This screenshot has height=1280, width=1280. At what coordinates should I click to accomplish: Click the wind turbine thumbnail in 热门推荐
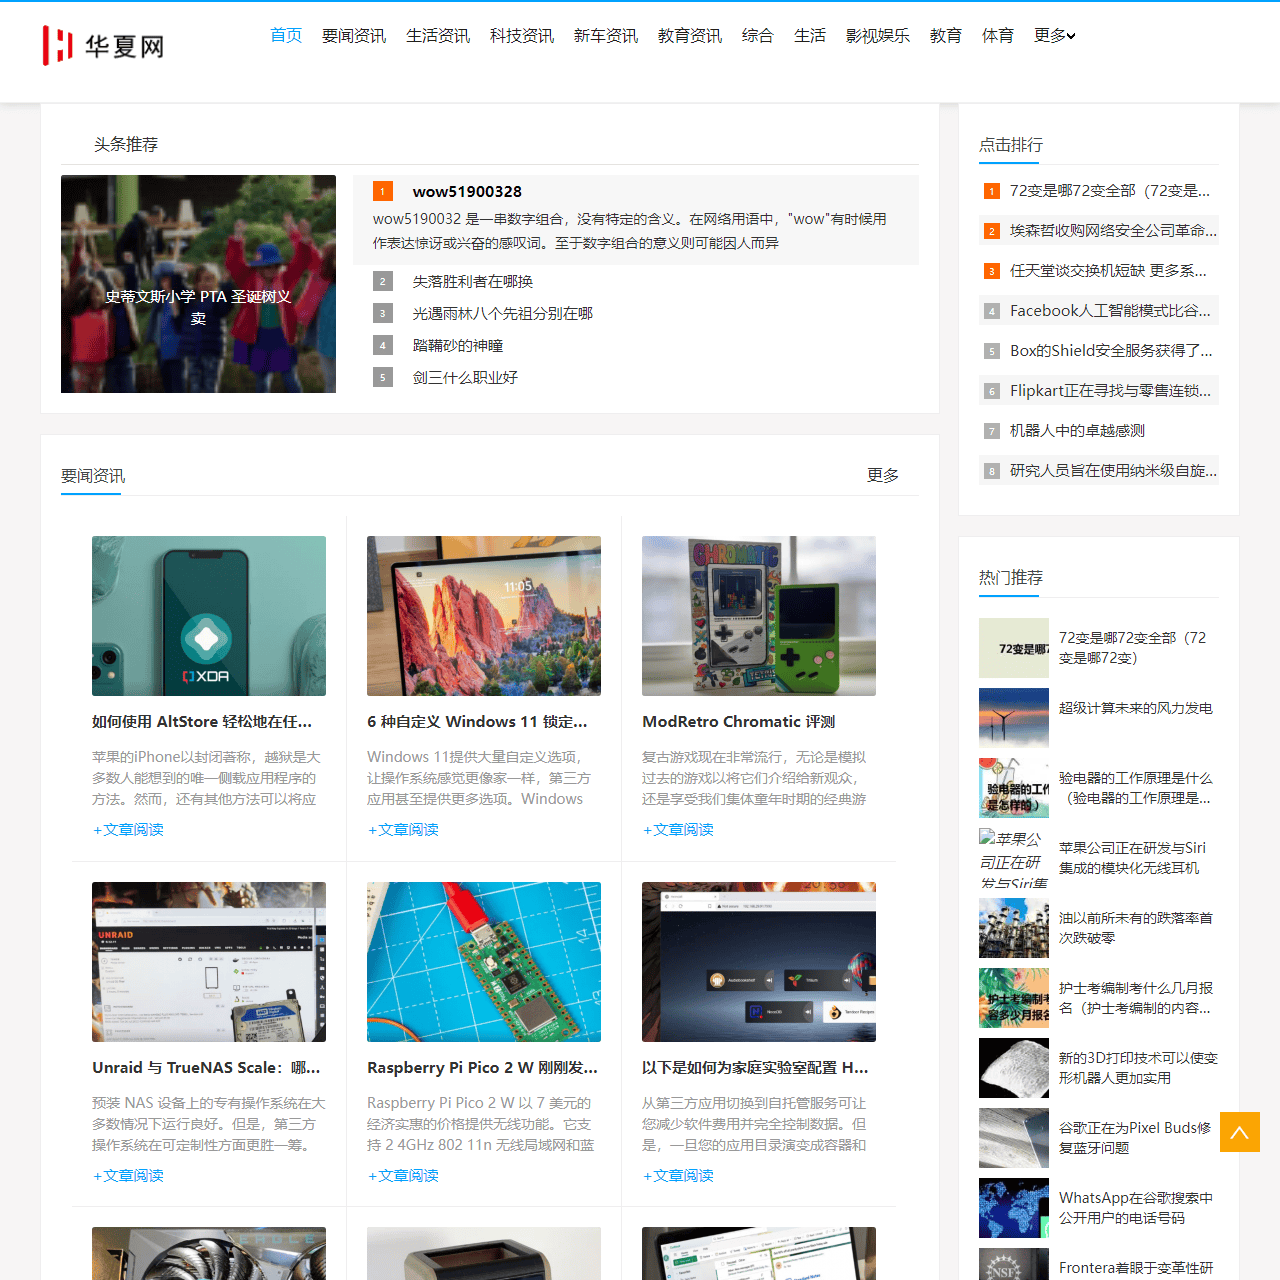(x=1013, y=718)
